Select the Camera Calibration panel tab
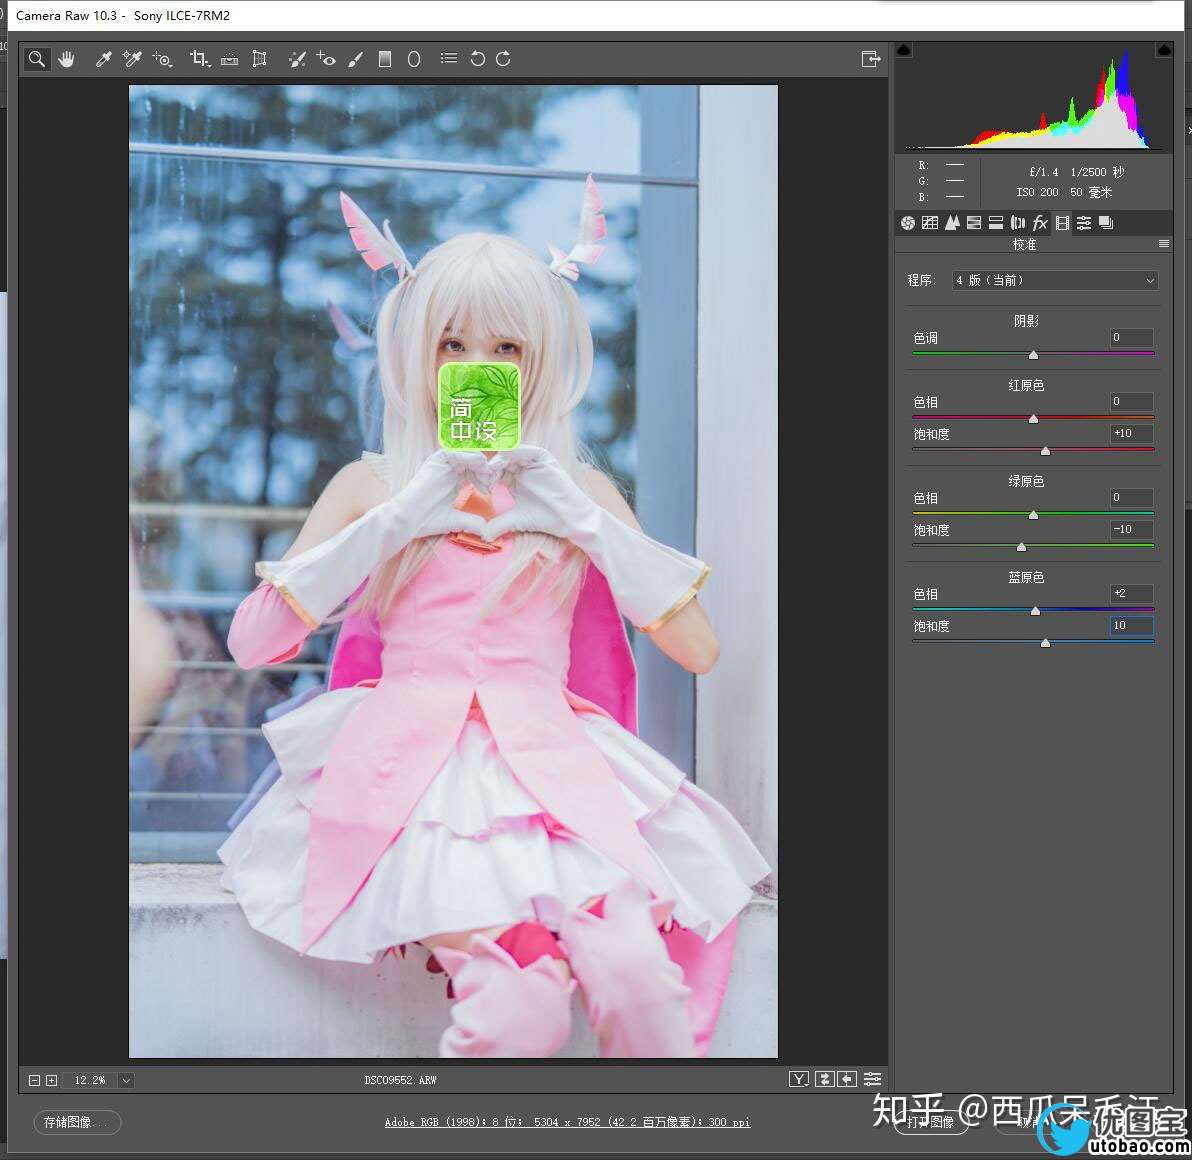This screenshot has width=1192, height=1160. (x=1062, y=223)
